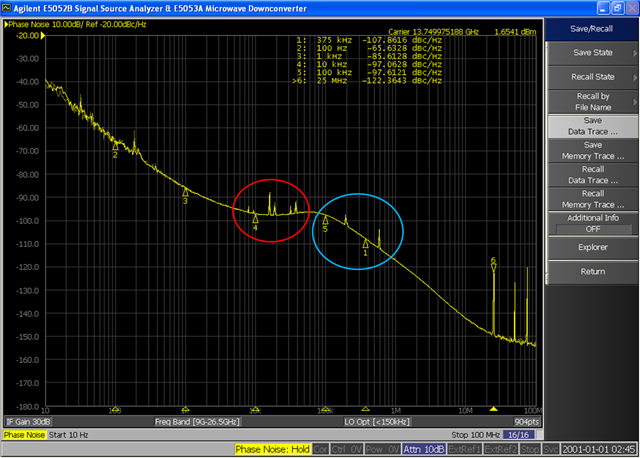Image resolution: width=640 pixels, height=458 pixels.
Task: Click the Save/Recall menu header
Action: 591,29
